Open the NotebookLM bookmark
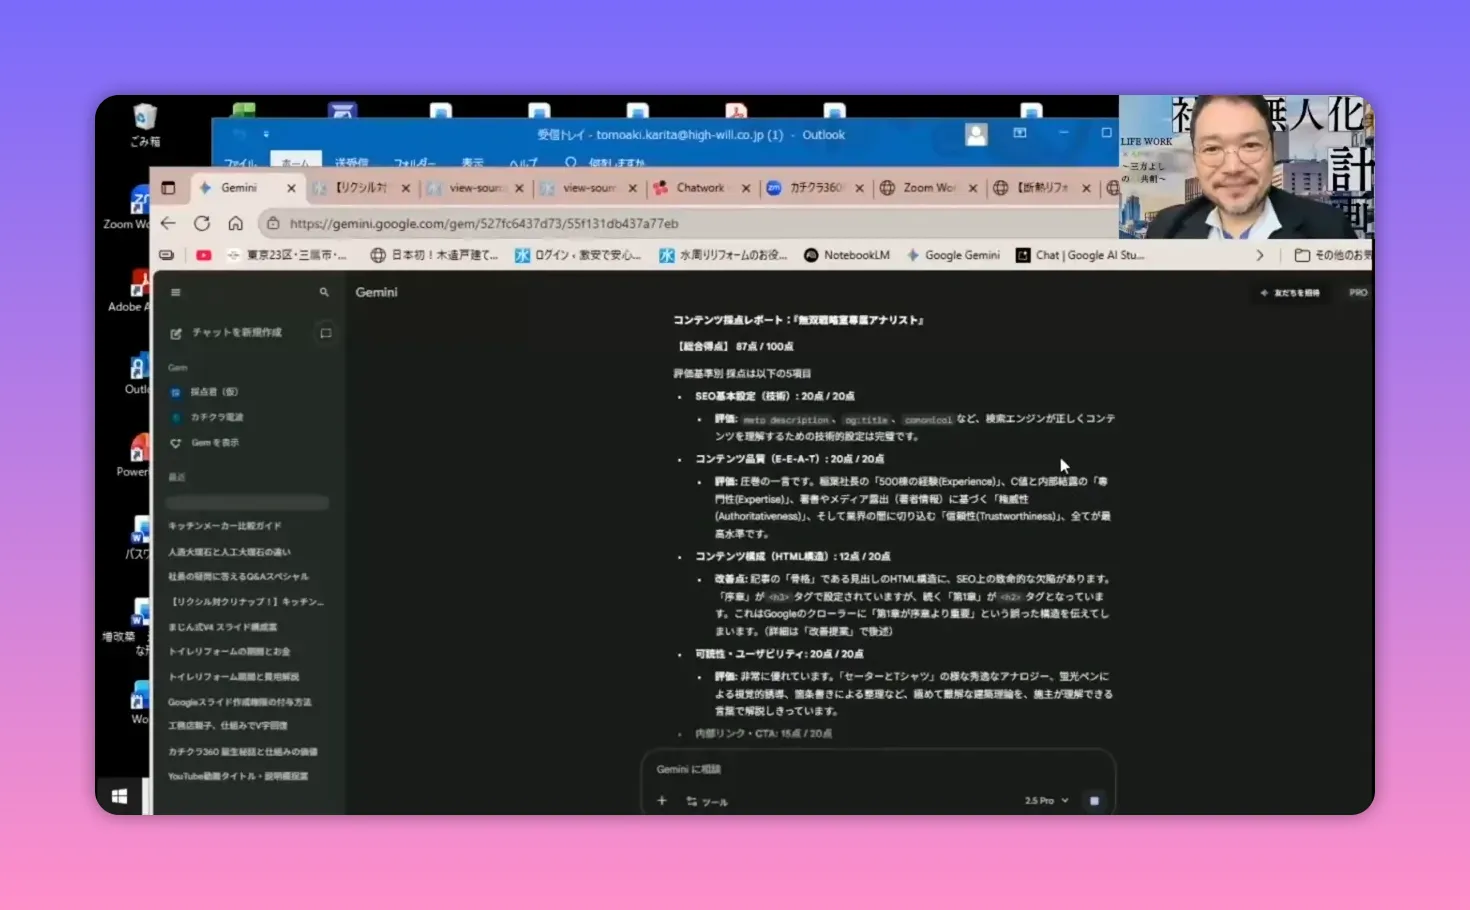Image resolution: width=1470 pixels, height=910 pixels. click(847, 255)
